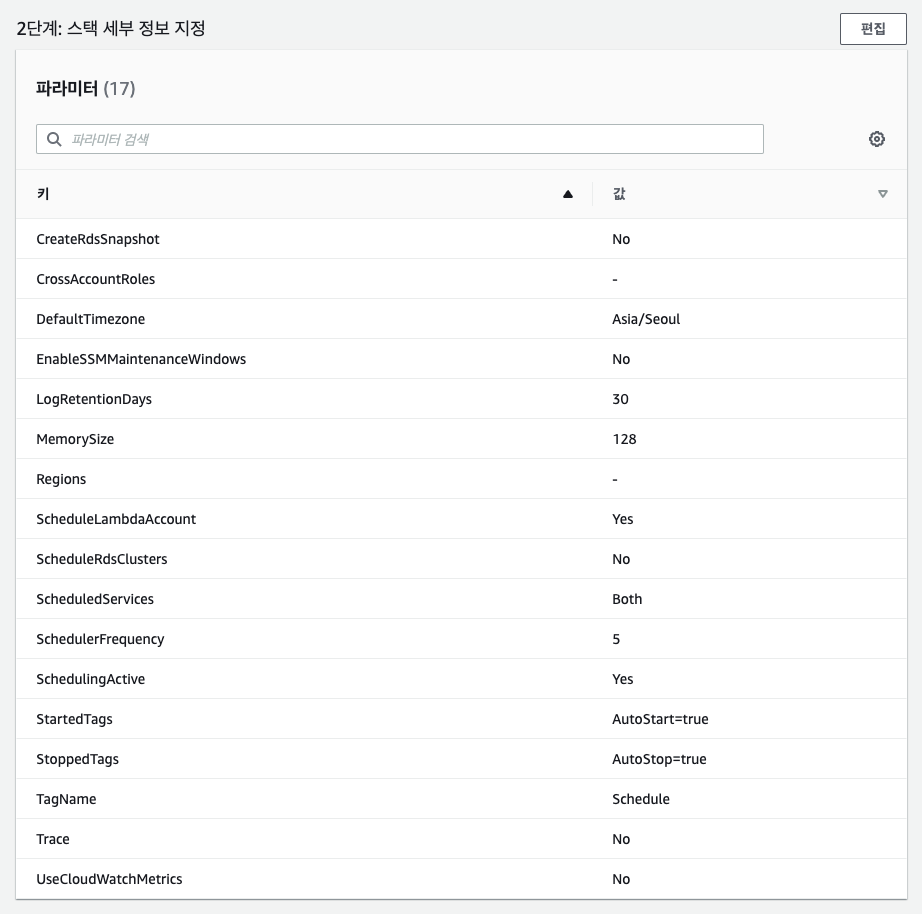Select the DefaultTimezone key
Screen dimensions: 922x914
click(91, 319)
